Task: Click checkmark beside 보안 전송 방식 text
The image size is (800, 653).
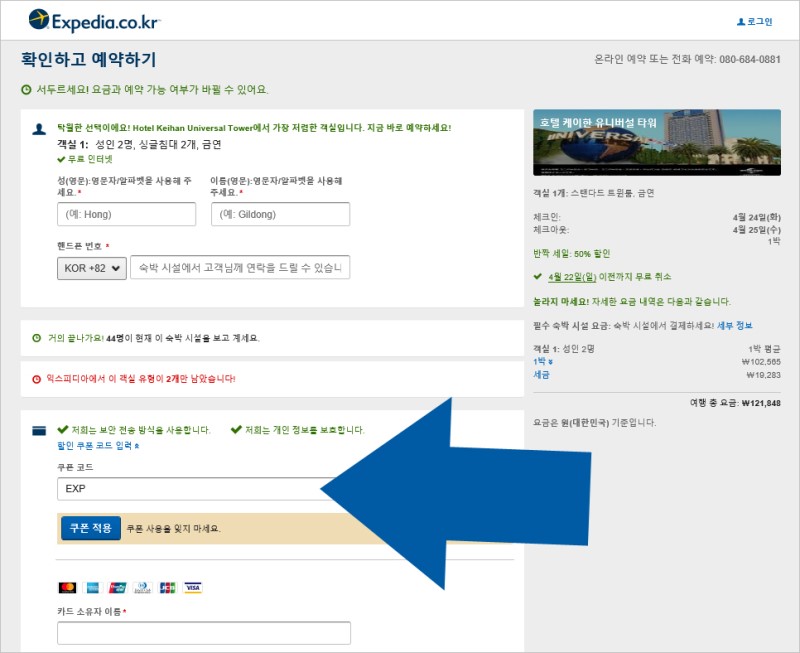Action: point(63,429)
